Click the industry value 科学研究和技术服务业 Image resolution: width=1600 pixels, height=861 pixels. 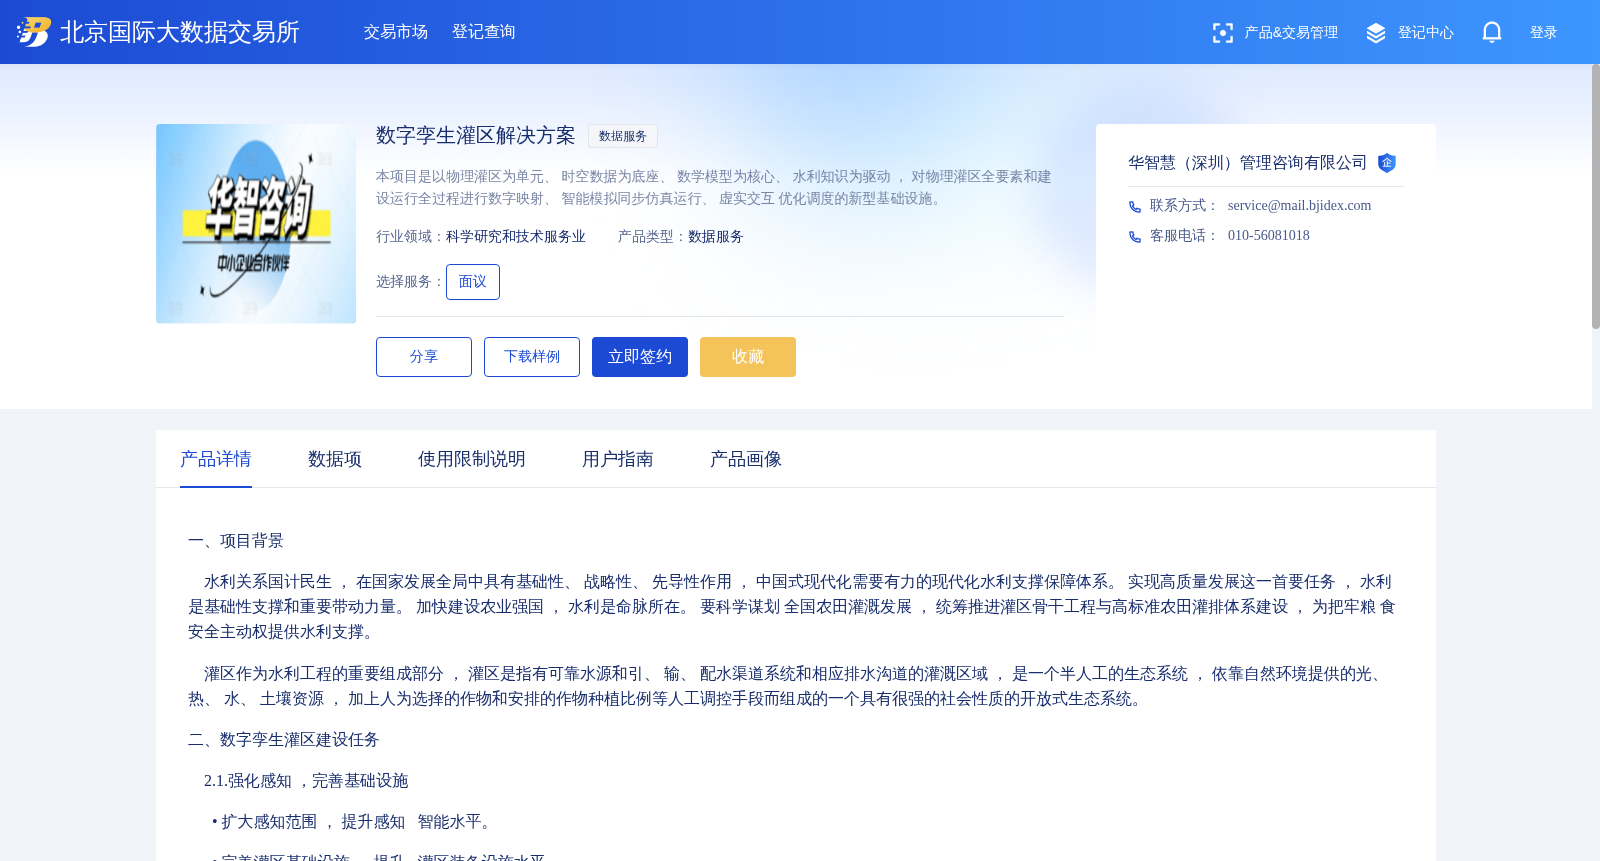[x=516, y=237]
